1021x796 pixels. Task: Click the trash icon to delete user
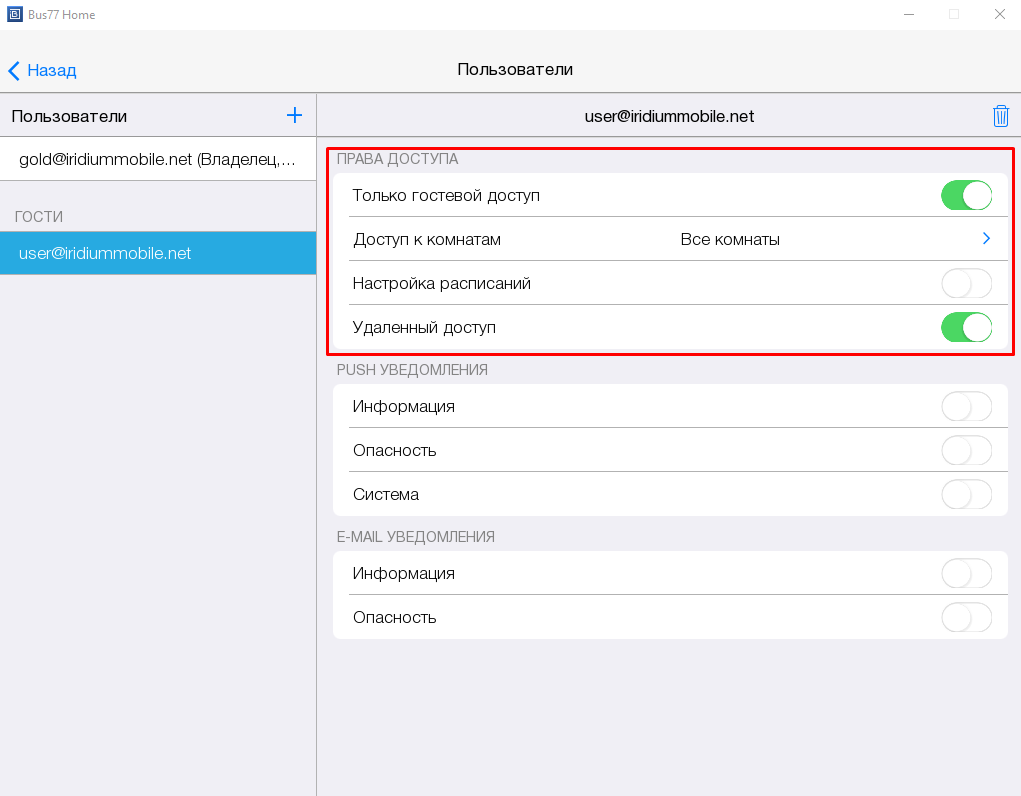click(x=1000, y=116)
